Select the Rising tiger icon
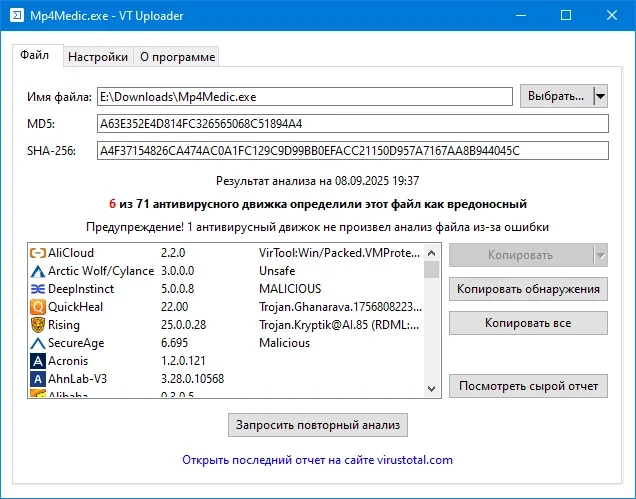This screenshot has width=636, height=499. (x=38, y=325)
